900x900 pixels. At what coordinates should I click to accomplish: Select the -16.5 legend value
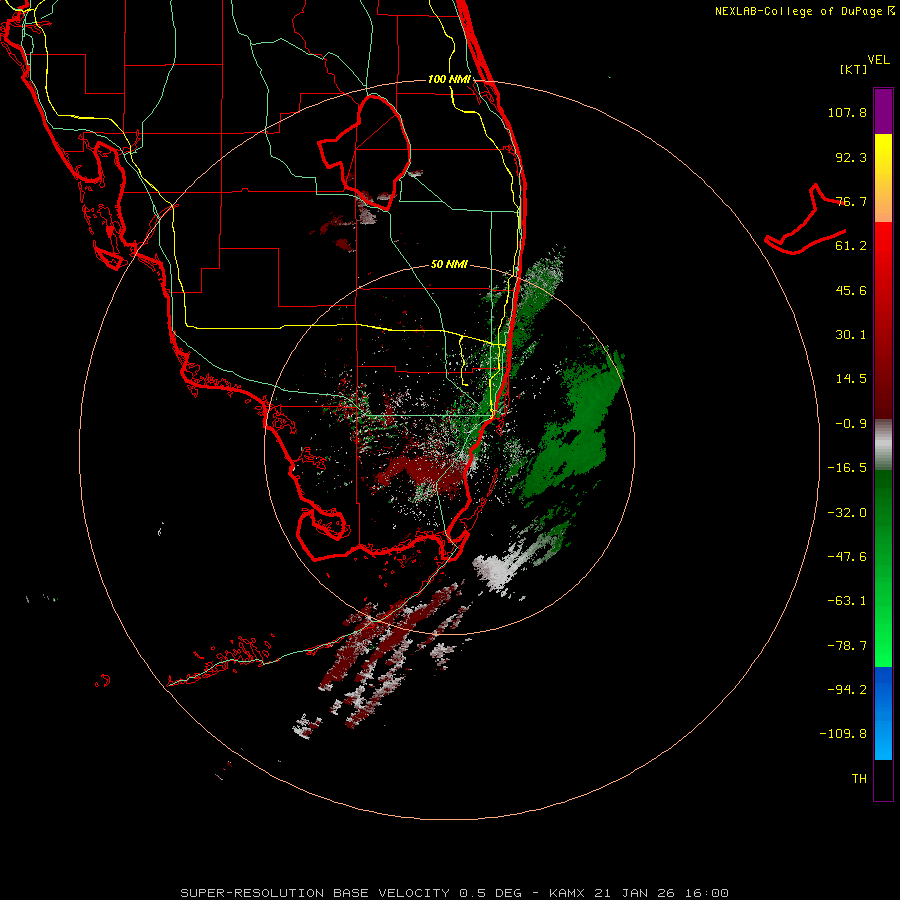(x=847, y=468)
